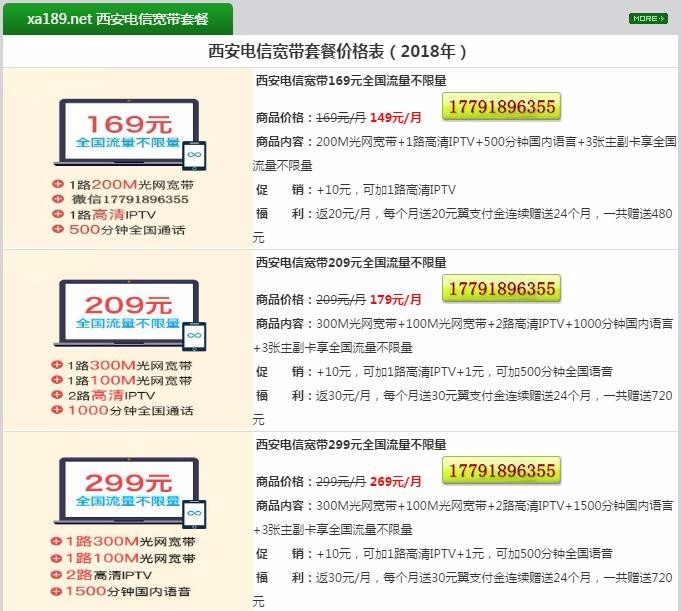
Task: Click the red 269元/月 discounted price
Action: point(396,481)
